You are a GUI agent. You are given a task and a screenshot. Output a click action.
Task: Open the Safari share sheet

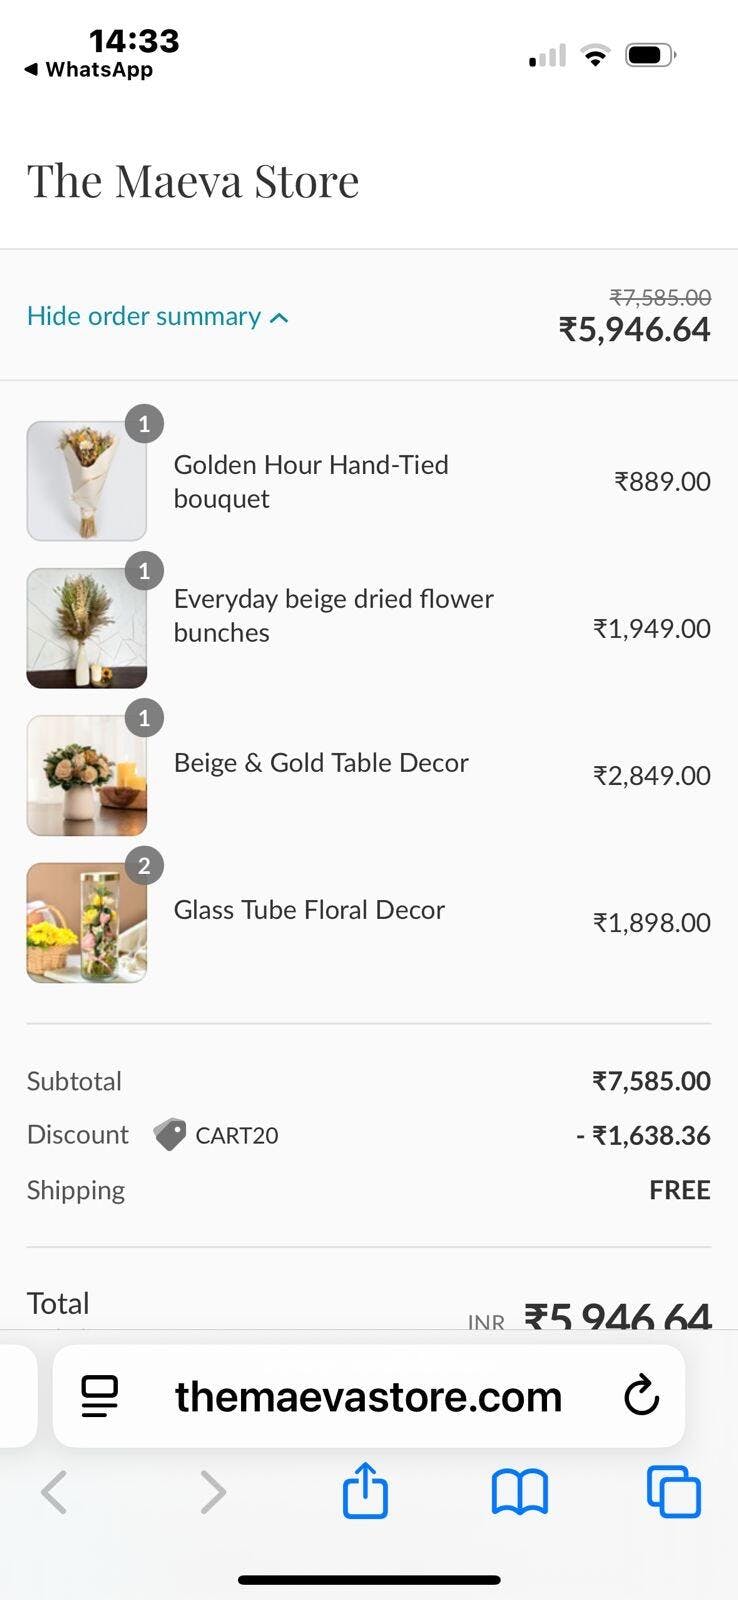coord(365,1491)
